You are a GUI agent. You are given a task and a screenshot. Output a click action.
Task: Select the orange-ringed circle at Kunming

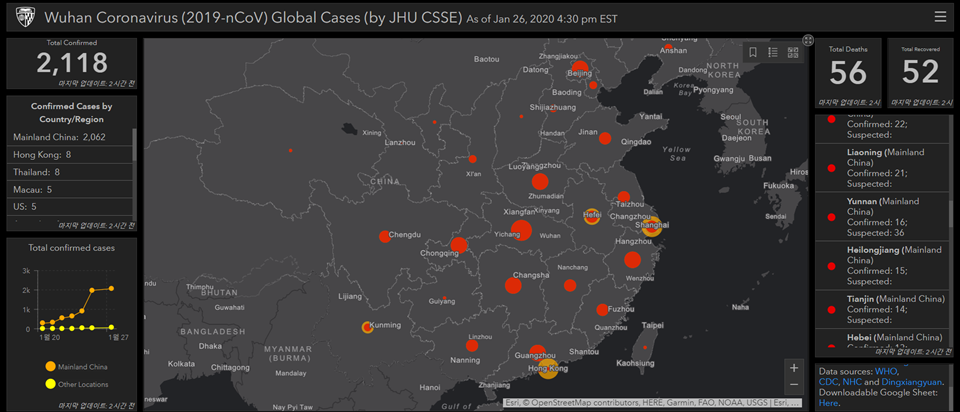(x=367, y=328)
